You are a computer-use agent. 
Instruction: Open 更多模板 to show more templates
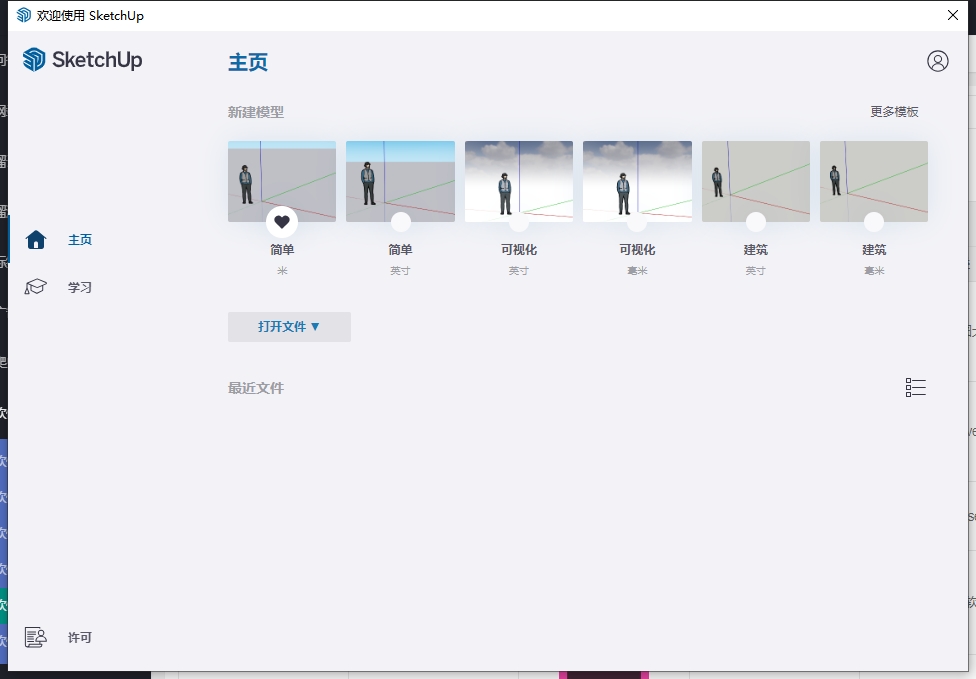click(x=894, y=112)
